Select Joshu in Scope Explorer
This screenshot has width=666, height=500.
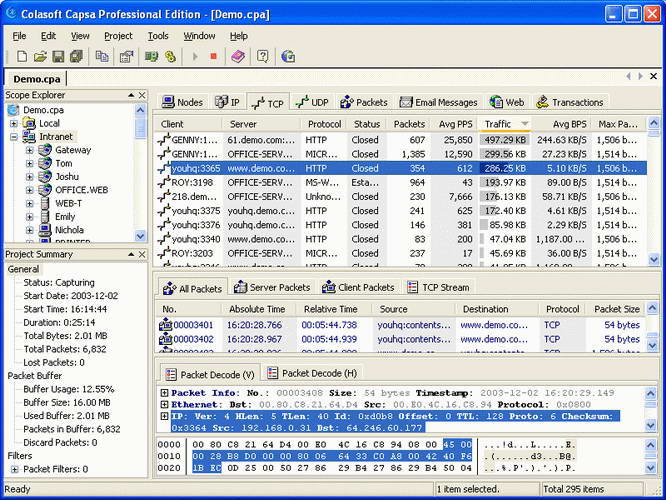click(67, 177)
